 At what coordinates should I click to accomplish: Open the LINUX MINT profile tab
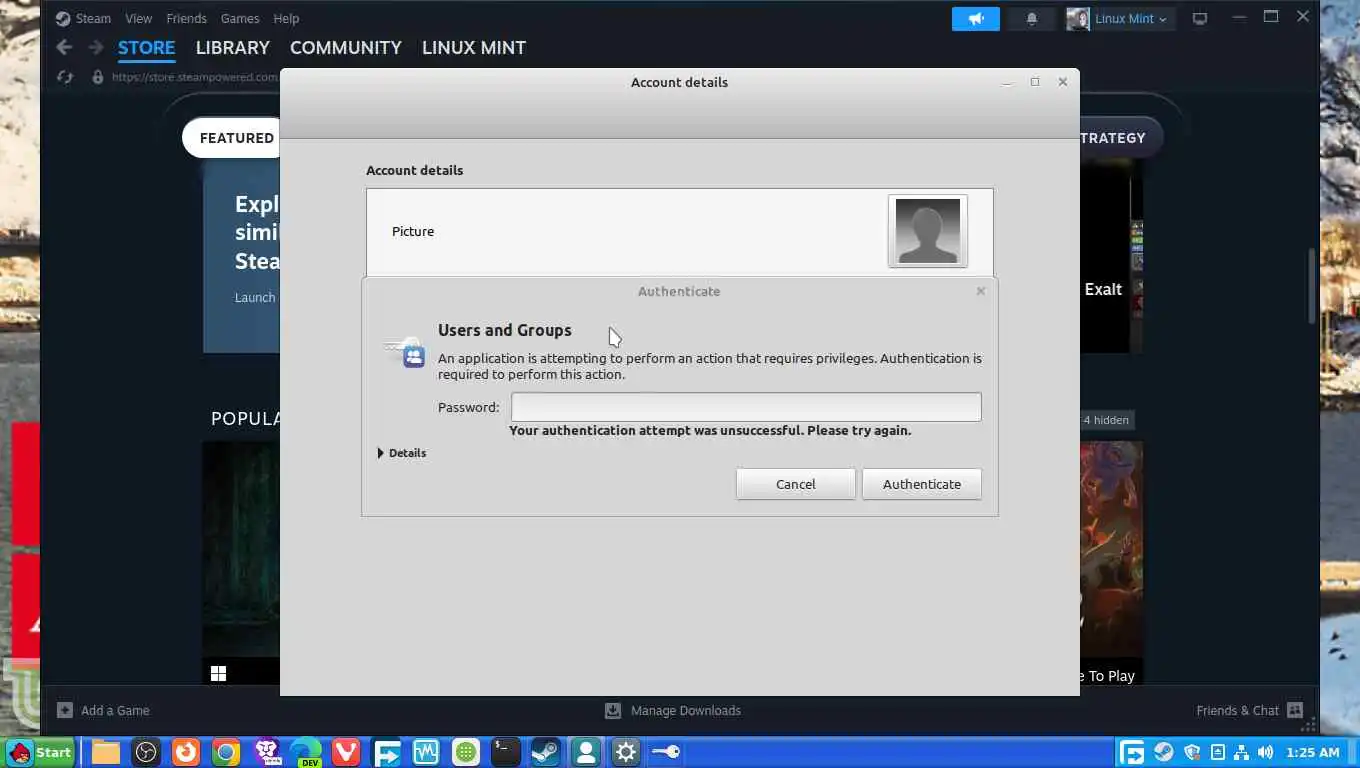click(474, 48)
